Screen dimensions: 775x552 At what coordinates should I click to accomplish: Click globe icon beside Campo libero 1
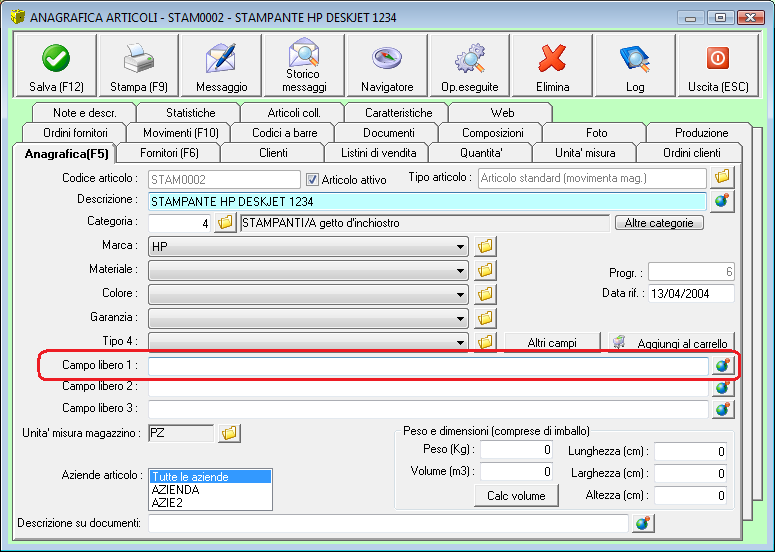coord(723,366)
